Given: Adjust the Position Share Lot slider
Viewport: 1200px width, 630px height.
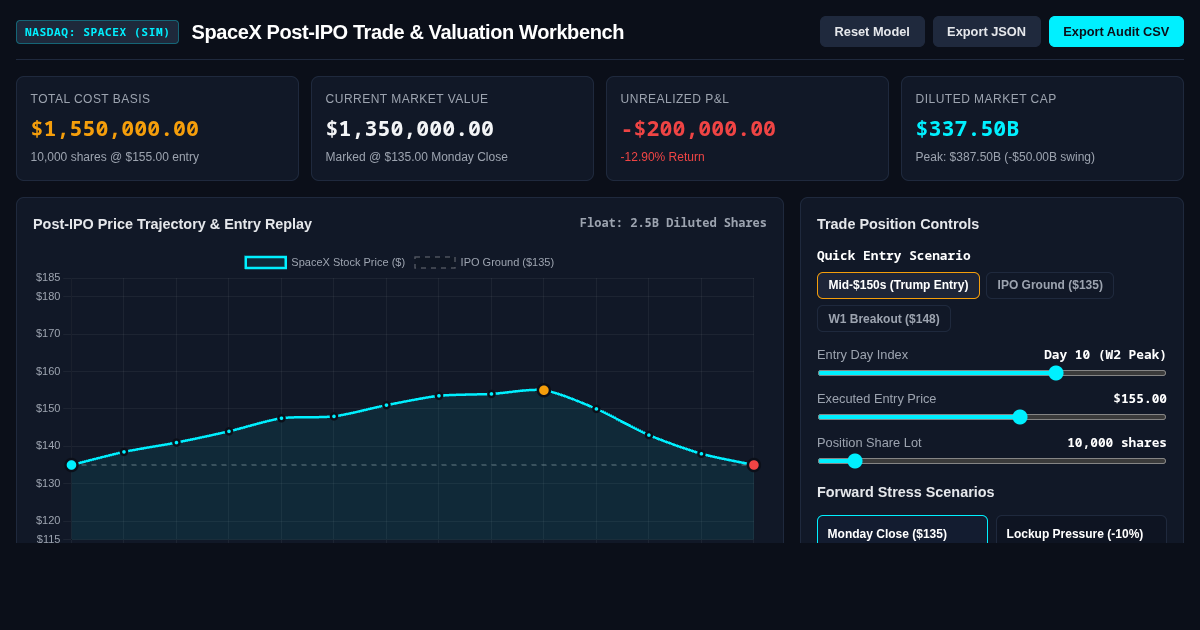Looking at the screenshot, I should [992, 461].
